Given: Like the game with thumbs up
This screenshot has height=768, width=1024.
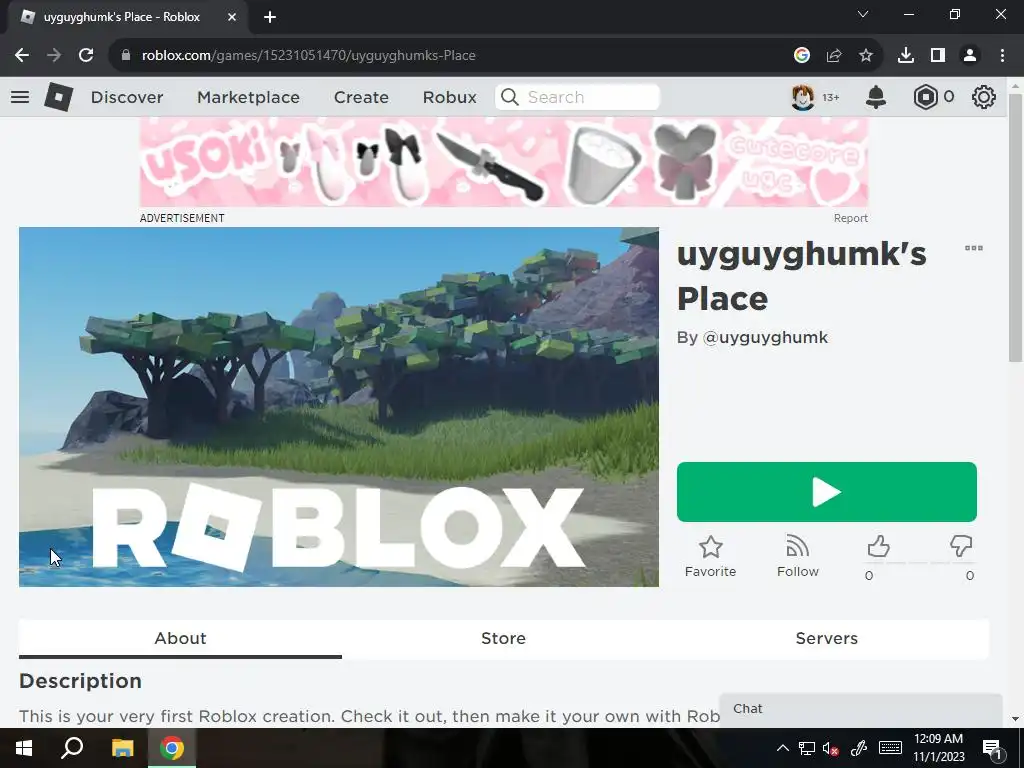Looking at the screenshot, I should [878, 547].
